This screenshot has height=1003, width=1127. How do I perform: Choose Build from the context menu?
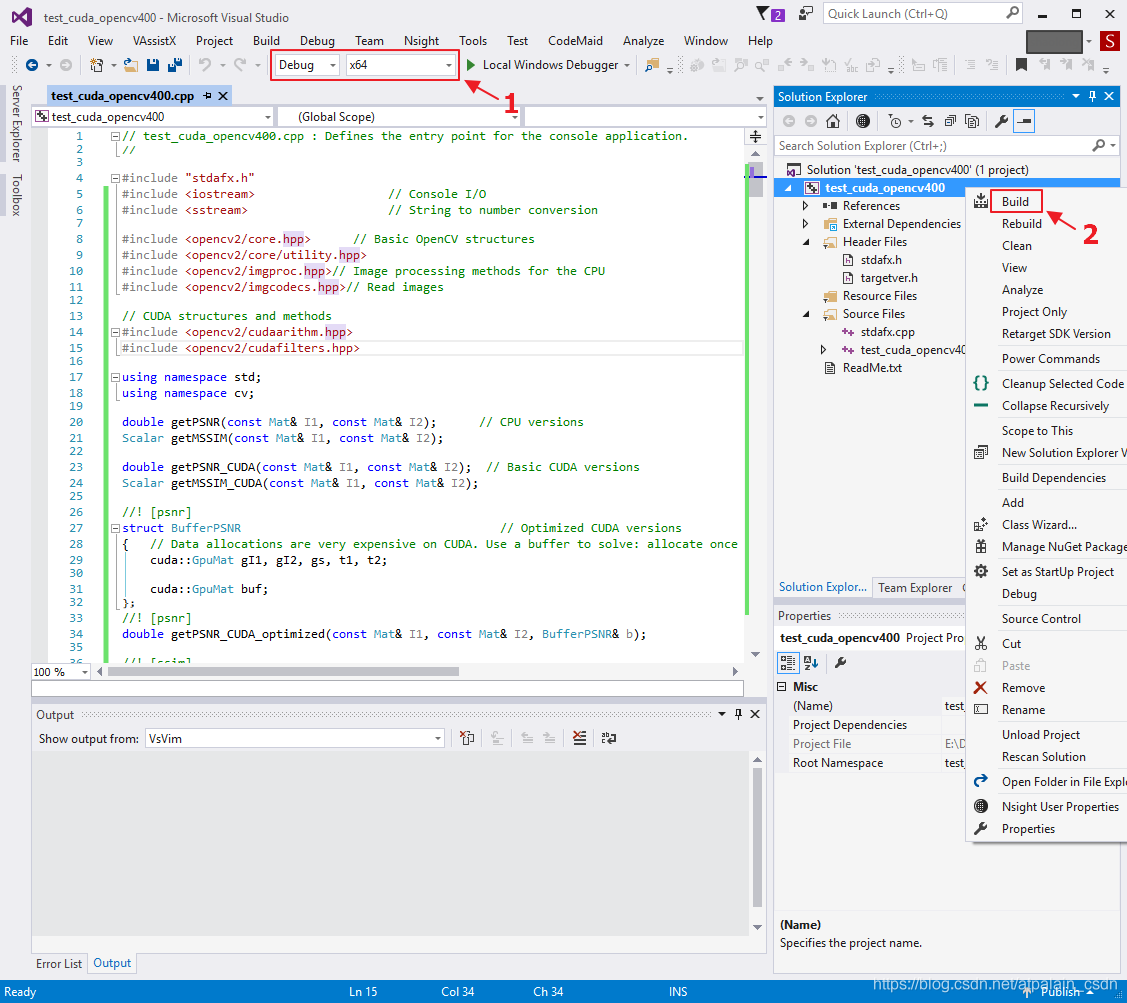click(1015, 202)
